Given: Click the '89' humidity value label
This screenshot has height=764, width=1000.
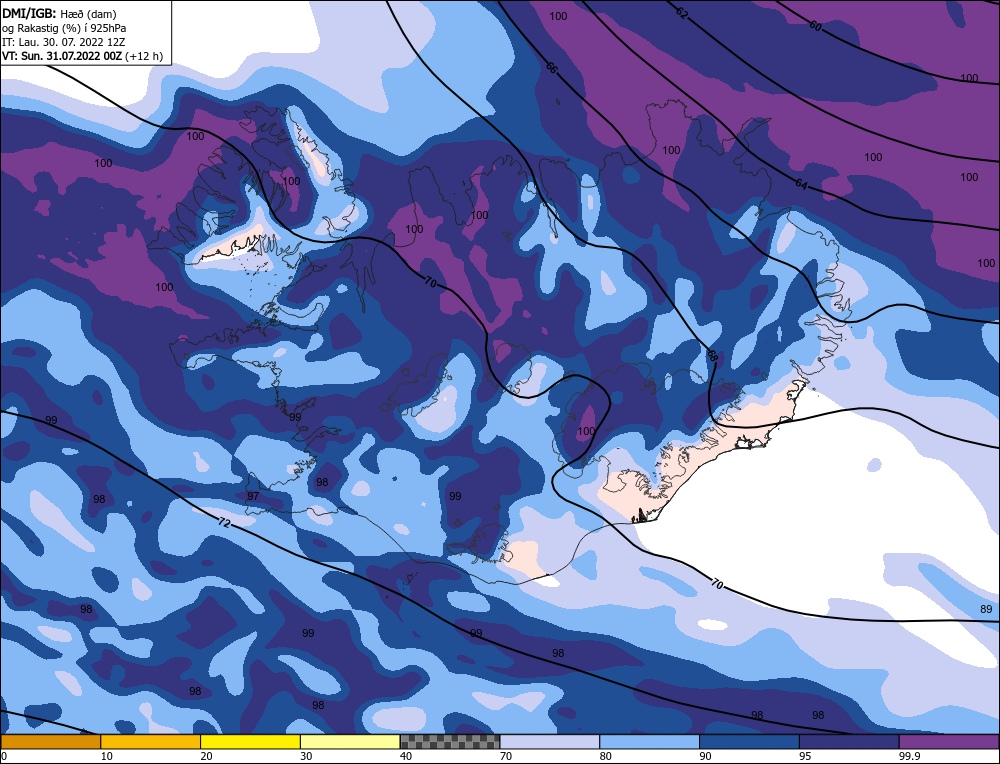Looking at the screenshot, I should coord(986,609).
